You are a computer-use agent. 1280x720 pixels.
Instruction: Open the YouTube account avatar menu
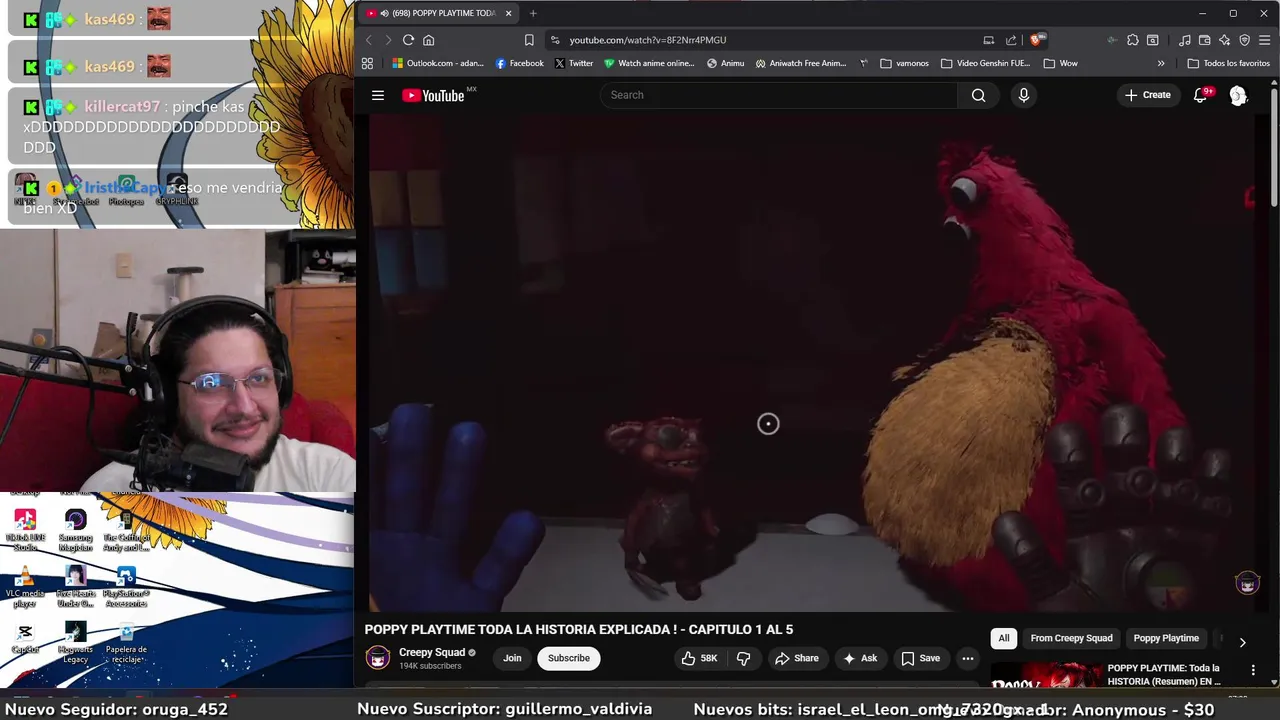point(1238,95)
